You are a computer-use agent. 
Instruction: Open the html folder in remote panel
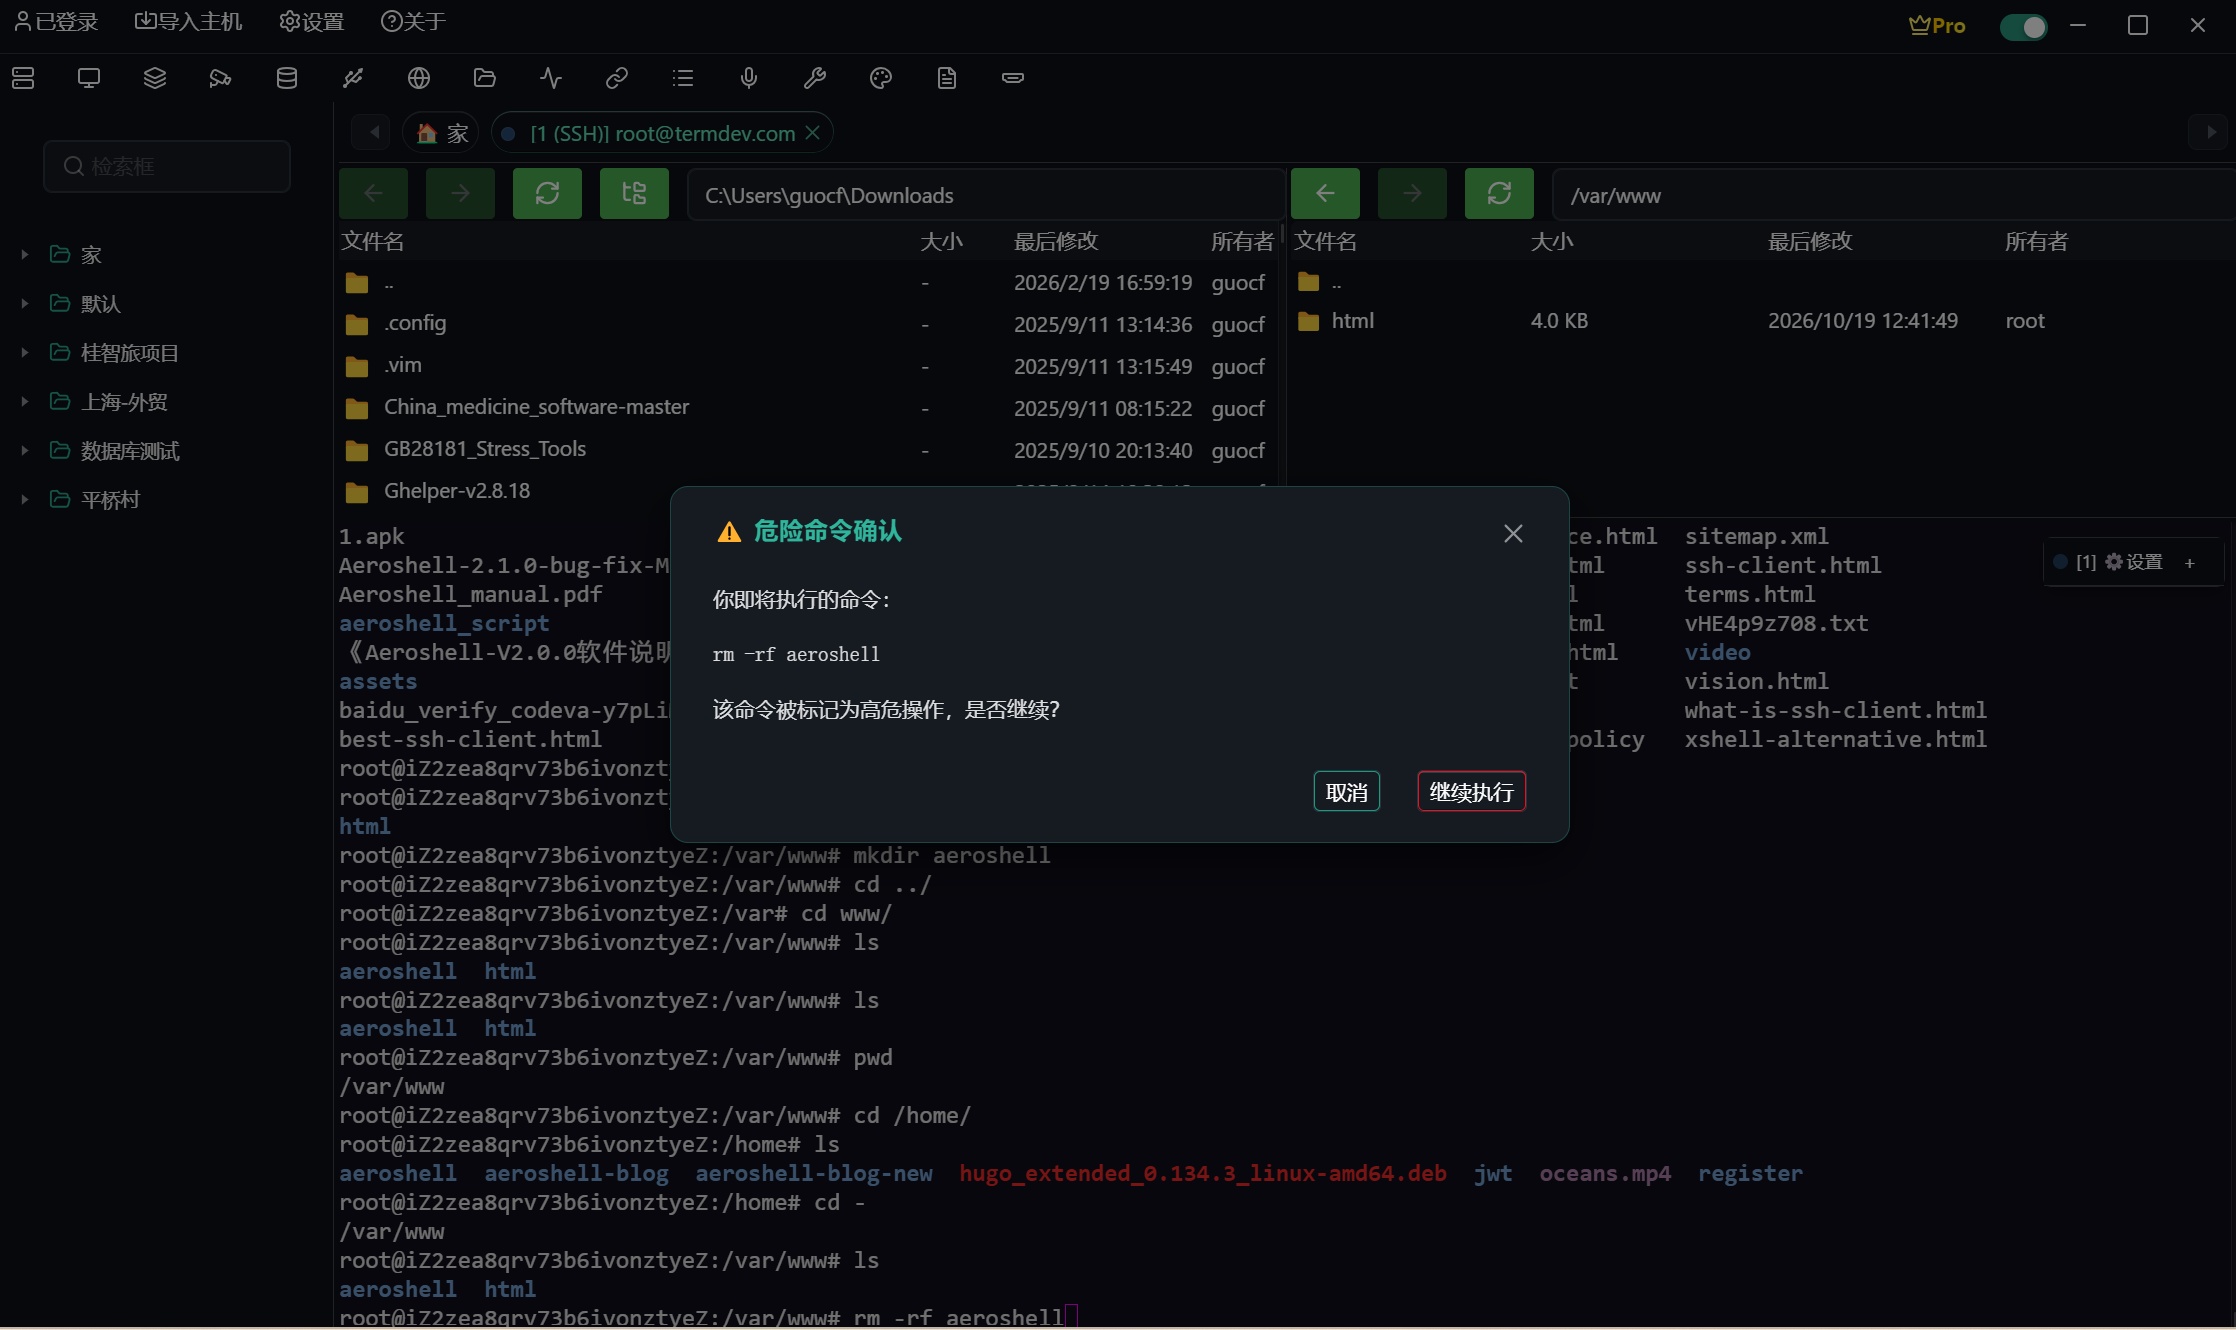coord(1352,321)
